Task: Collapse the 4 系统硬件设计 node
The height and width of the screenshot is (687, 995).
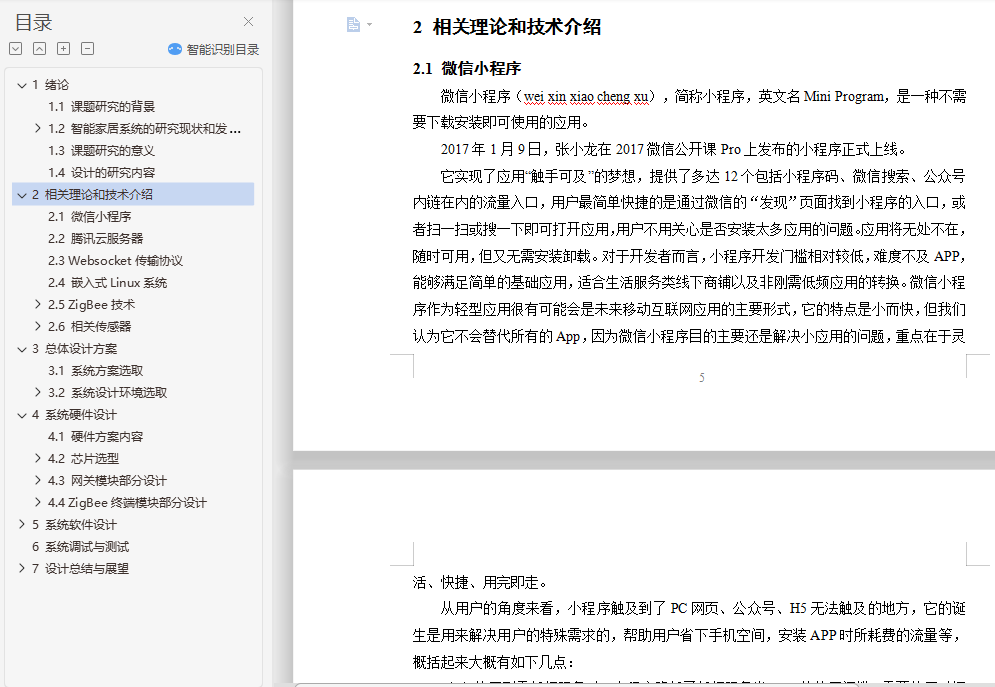Action: pyautogui.click(x=22, y=415)
